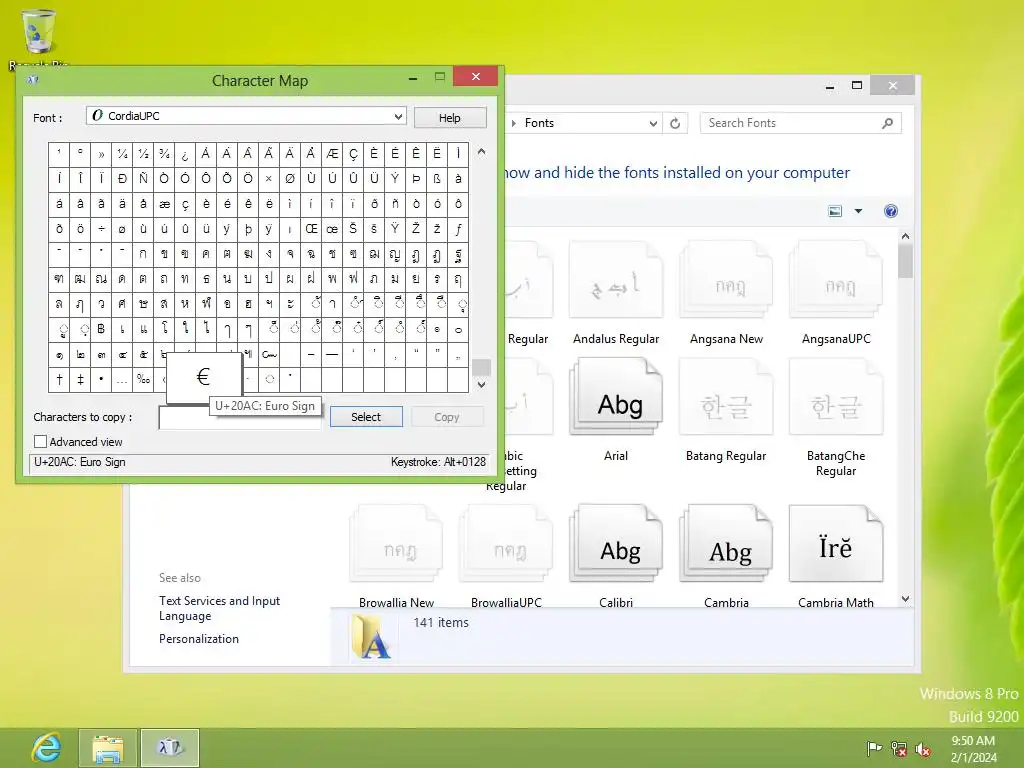Open the Fonts address bar history dropdown
The height and width of the screenshot is (768, 1024).
pyautogui.click(x=652, y=123)
